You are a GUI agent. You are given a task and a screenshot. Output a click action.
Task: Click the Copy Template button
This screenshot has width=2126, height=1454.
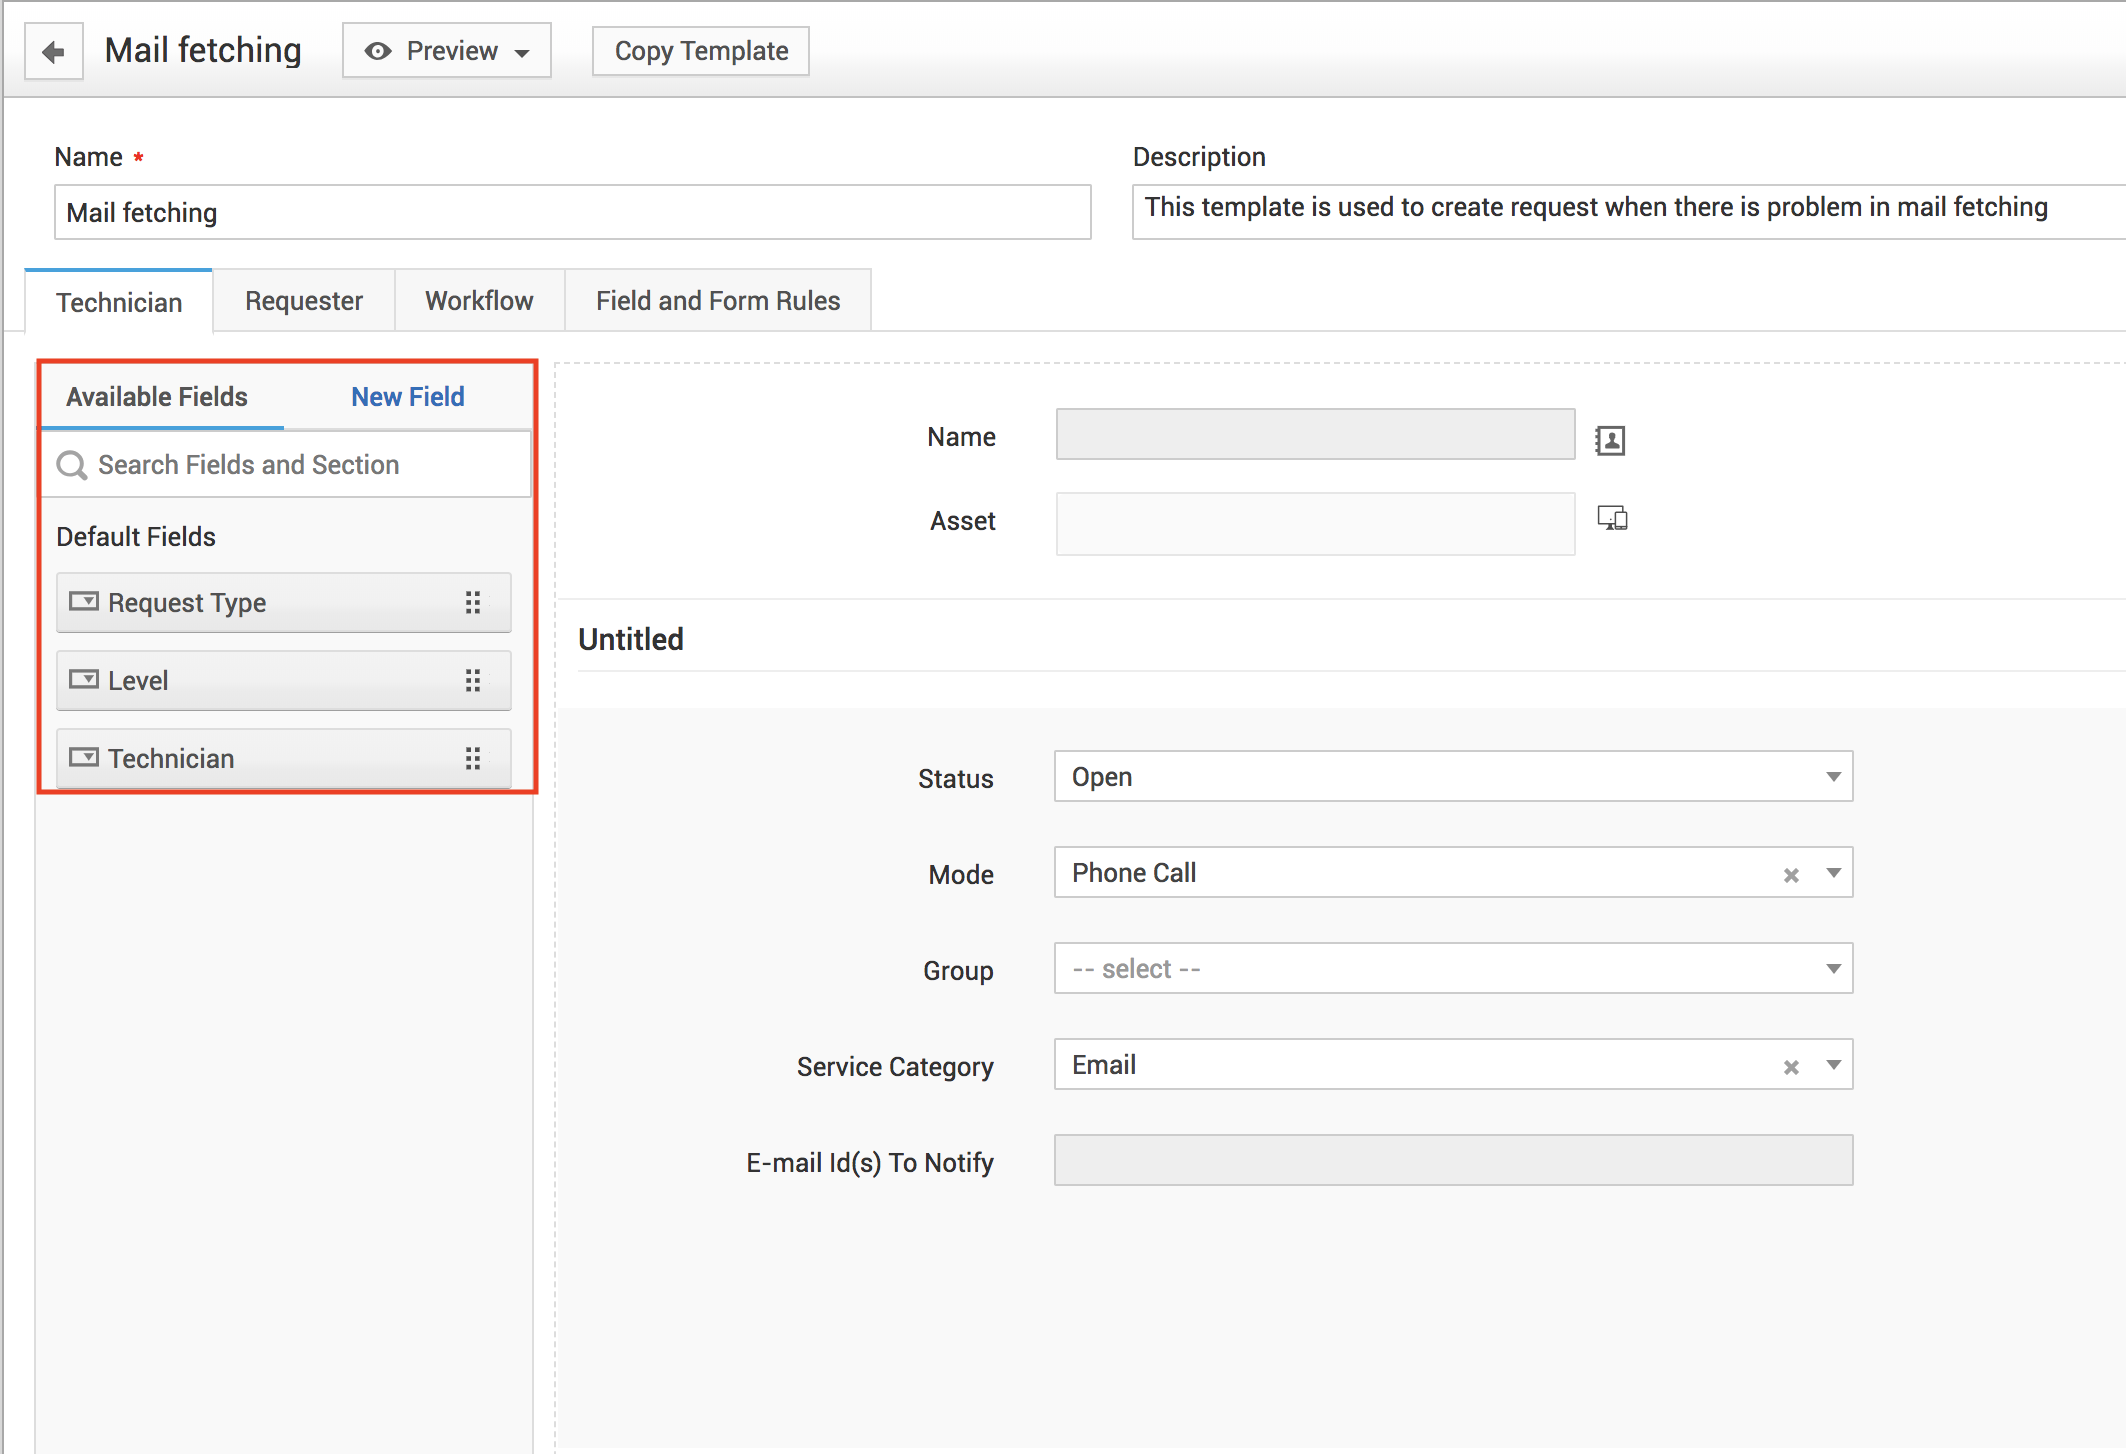coord(700,51)
